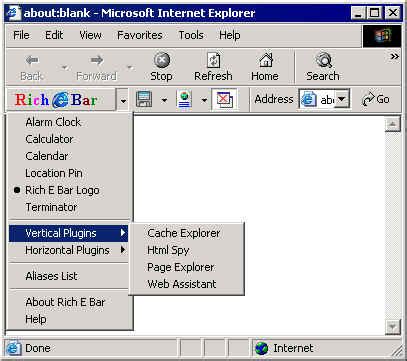This screenshot has height=361, width=407.
Task: Click the Internet zone globe icon
Action: [x=262, y=349]
